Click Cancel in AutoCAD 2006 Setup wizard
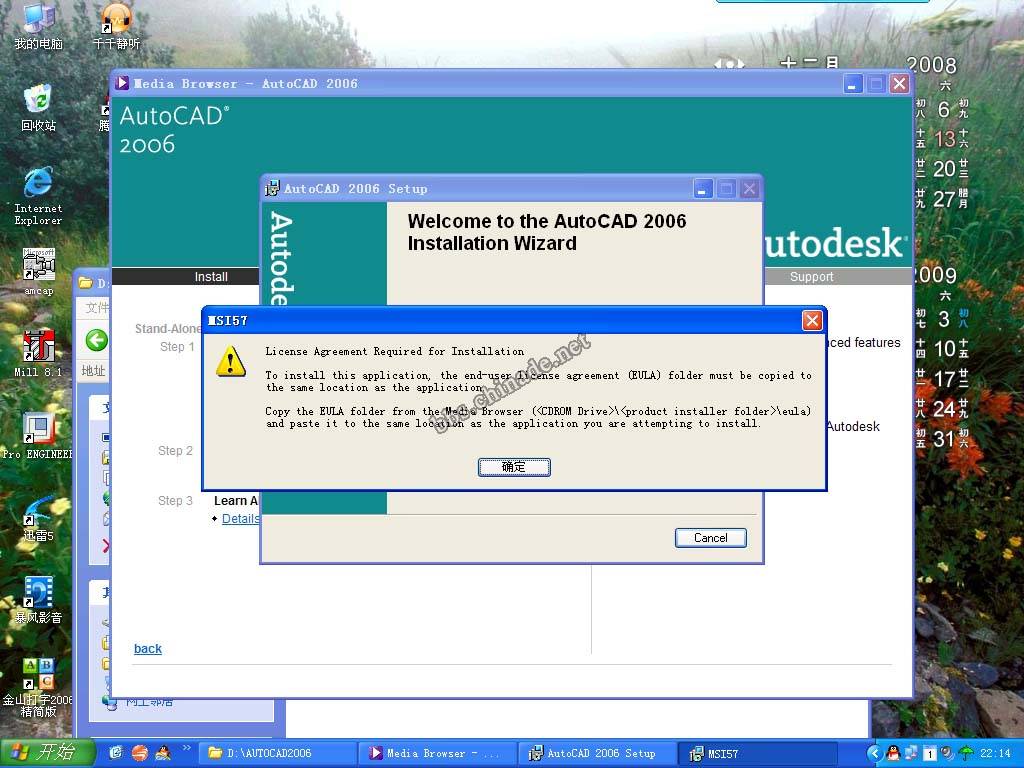 [710, 537]
